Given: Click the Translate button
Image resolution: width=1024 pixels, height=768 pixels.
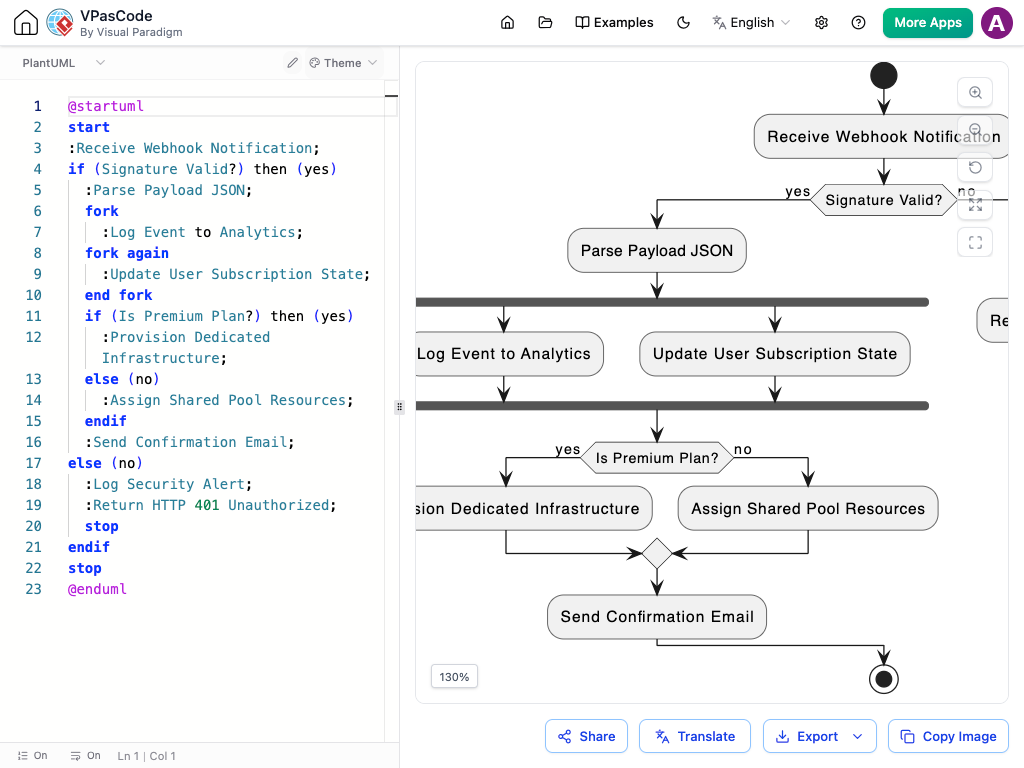Looking at the screenshot, I should [x=695, y=736].
